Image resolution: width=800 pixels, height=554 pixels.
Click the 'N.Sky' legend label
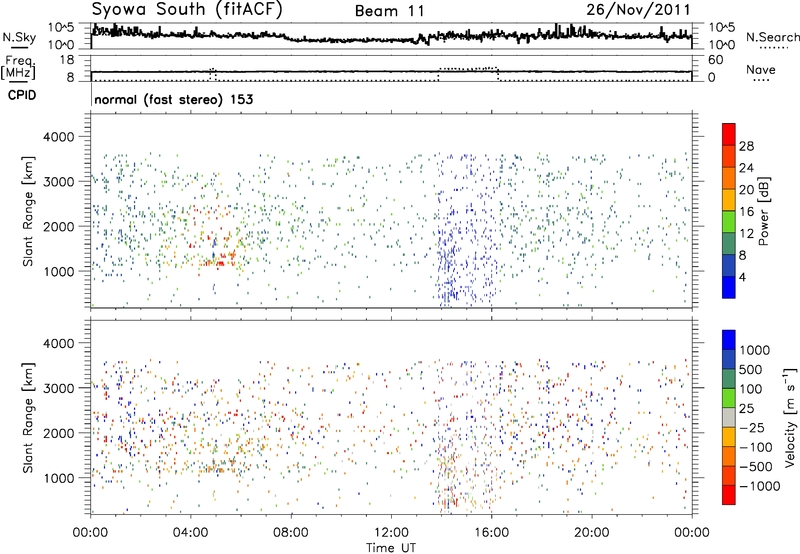19,37
